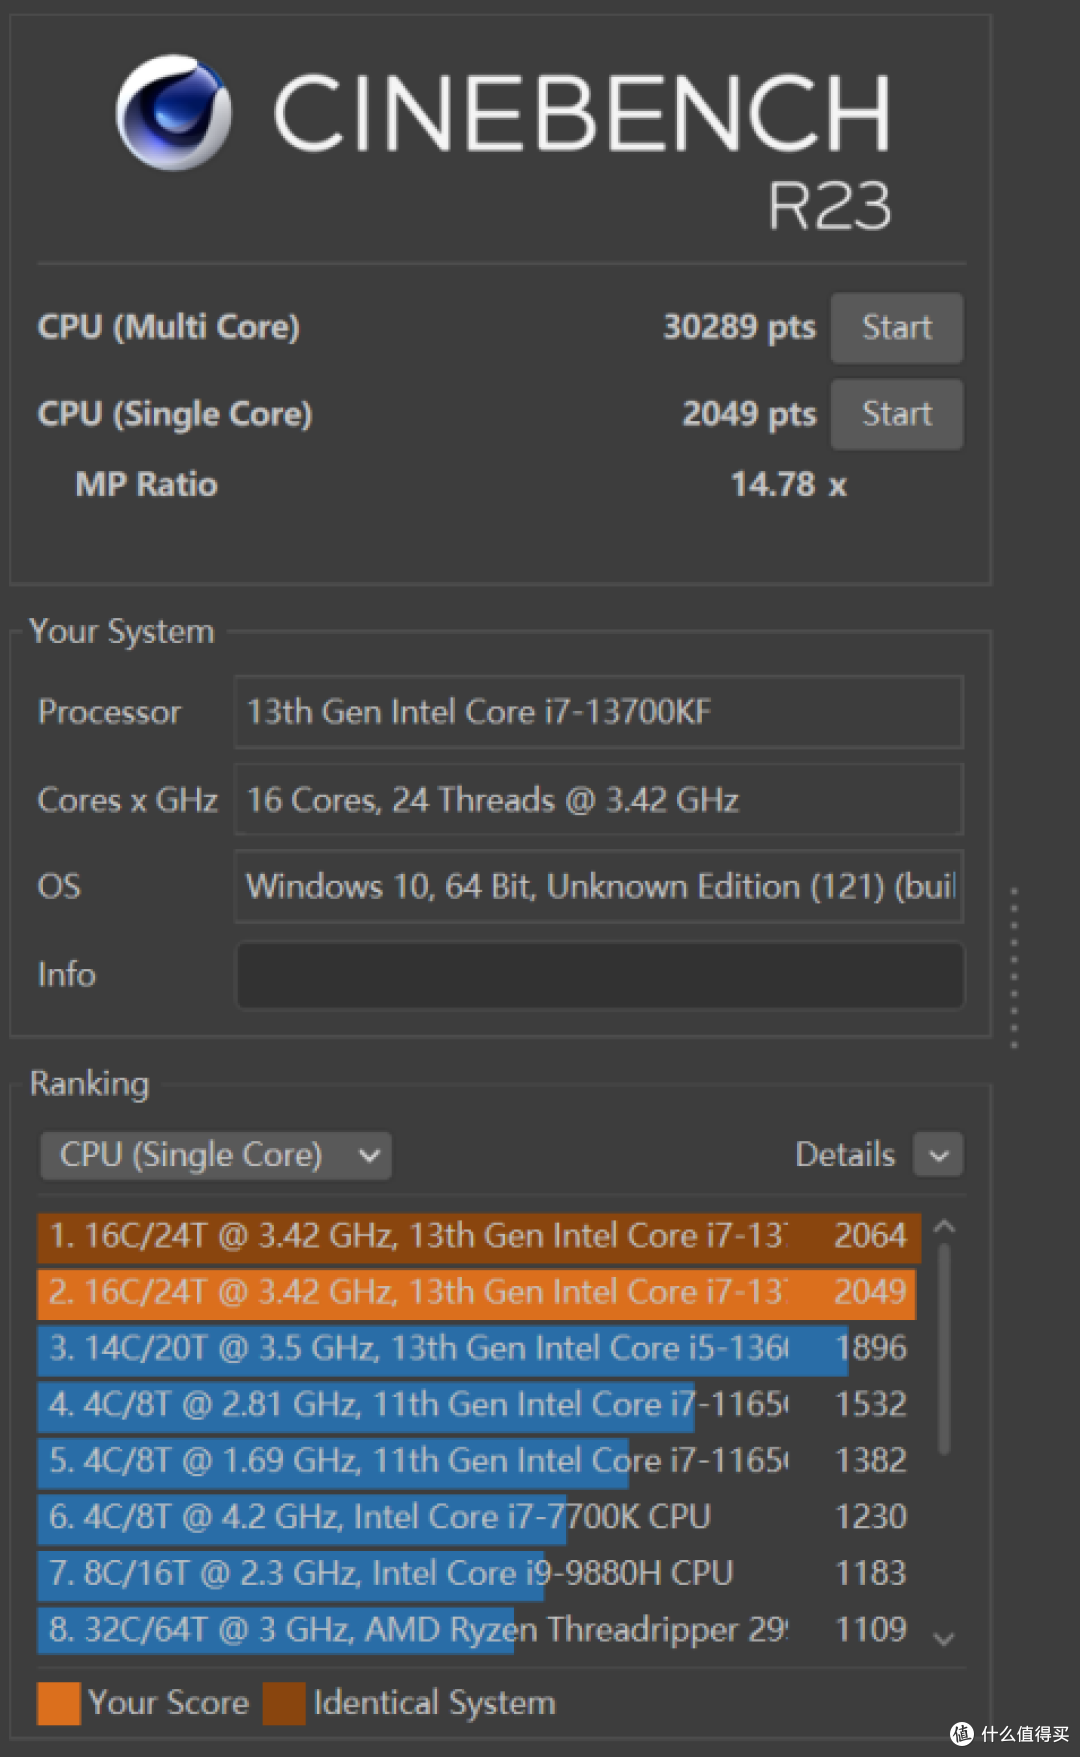Click the dotted panel resize handle
Screen dimensions: 1080x1757
pos(1014,967)
